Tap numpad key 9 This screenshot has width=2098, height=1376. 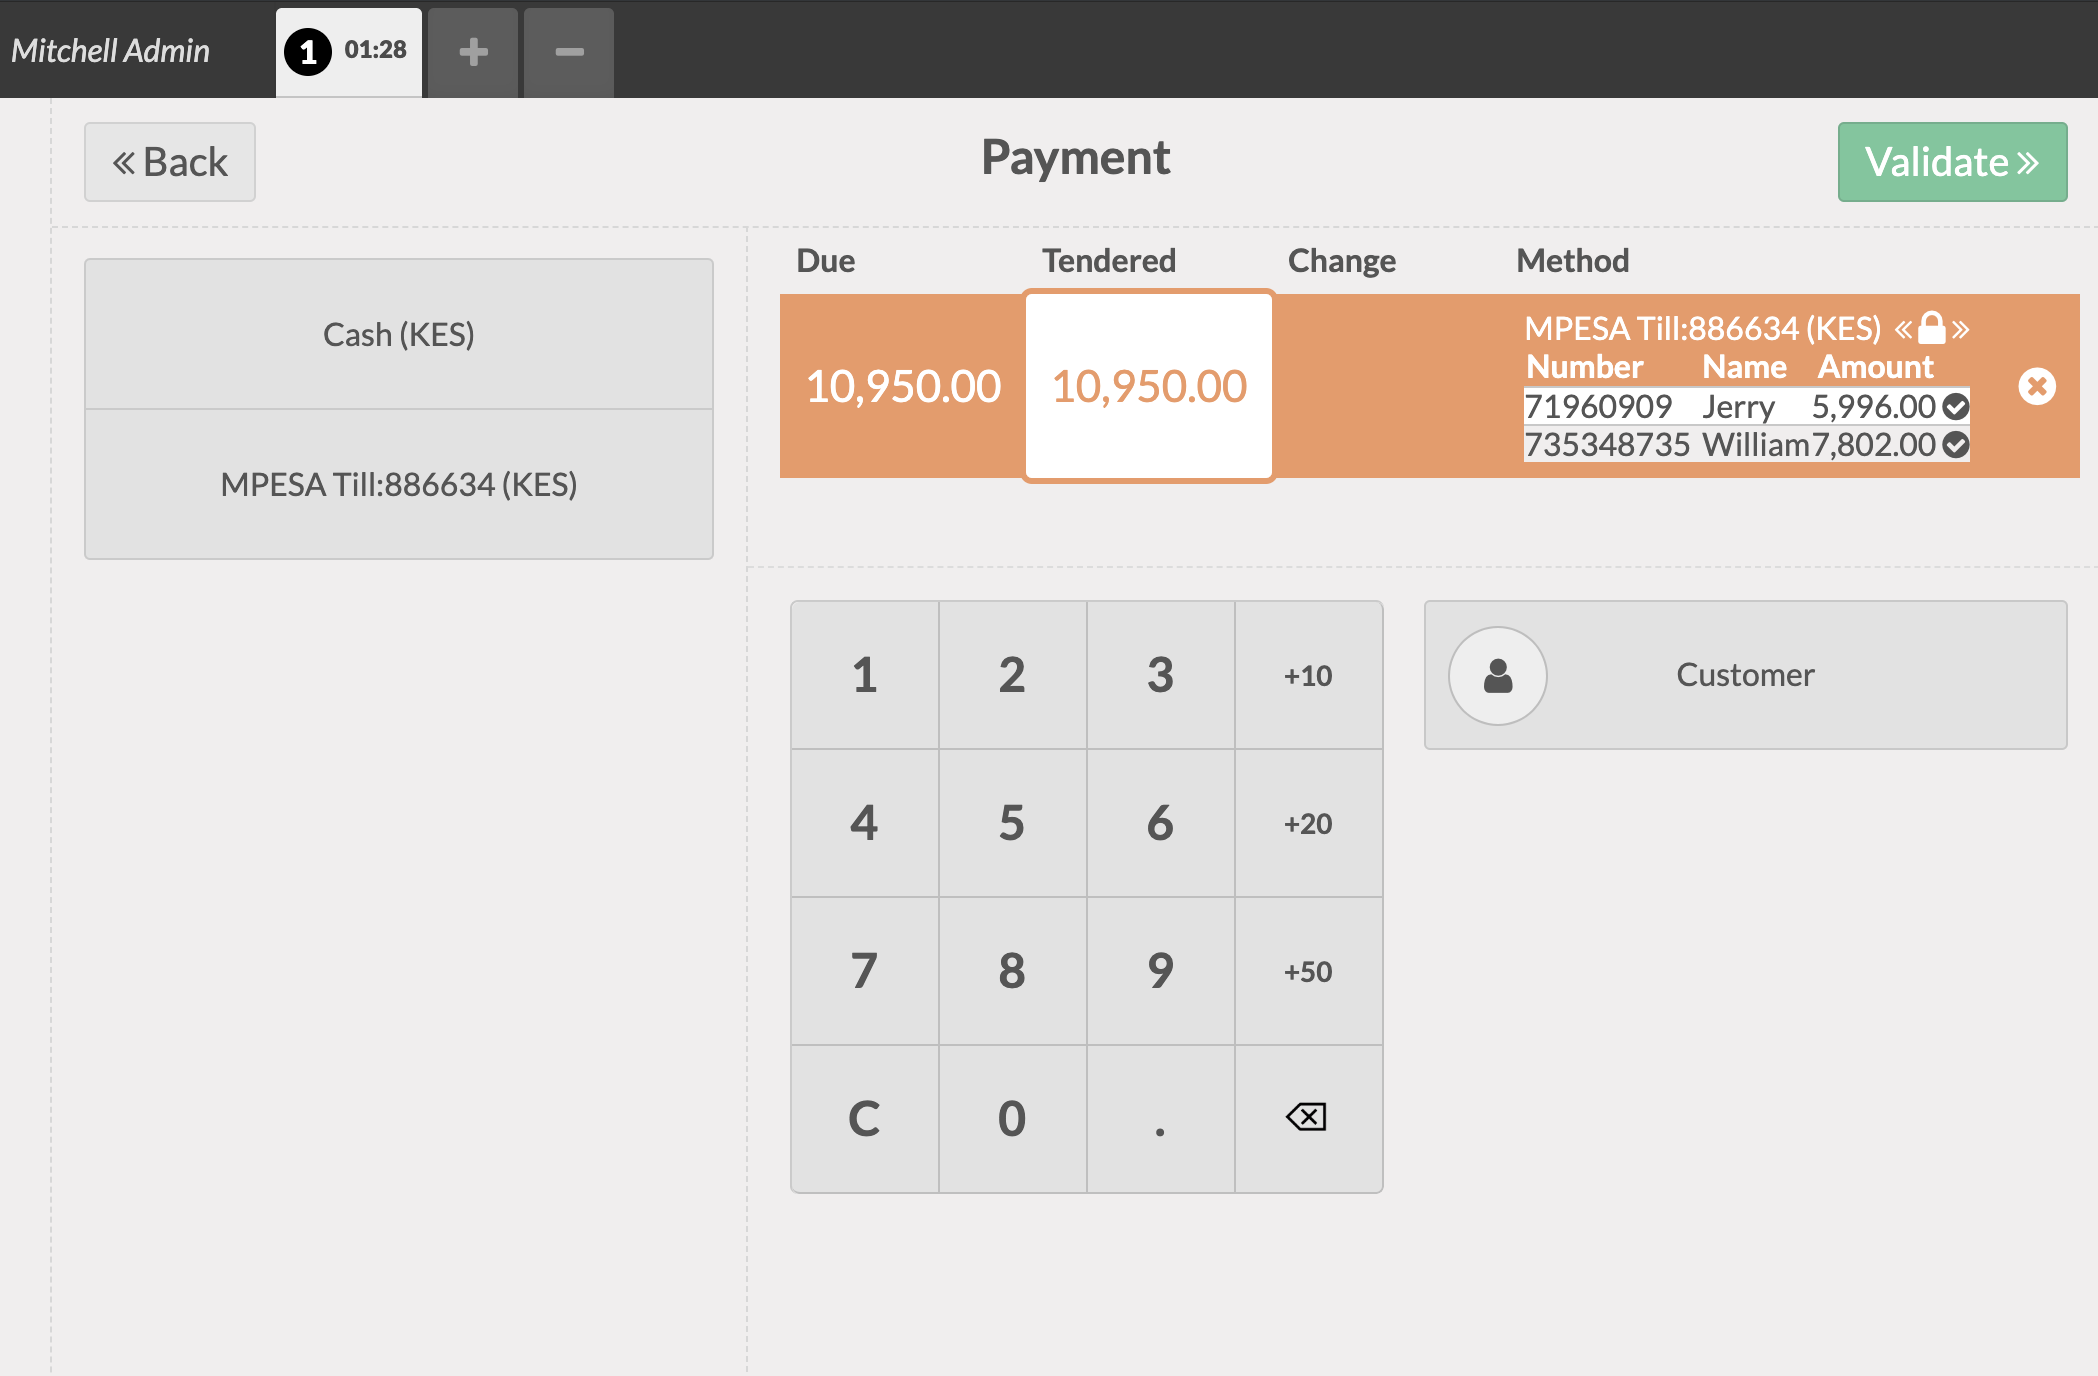[x=1160, y=971]
